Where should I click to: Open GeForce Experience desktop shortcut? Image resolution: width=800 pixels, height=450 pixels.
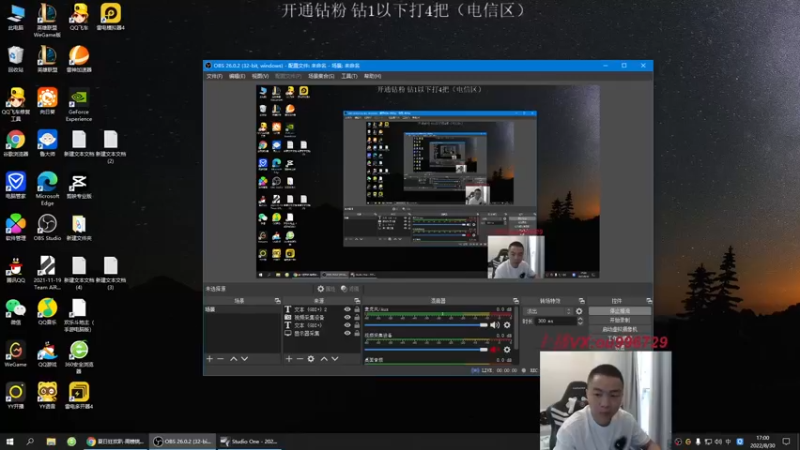79,105
